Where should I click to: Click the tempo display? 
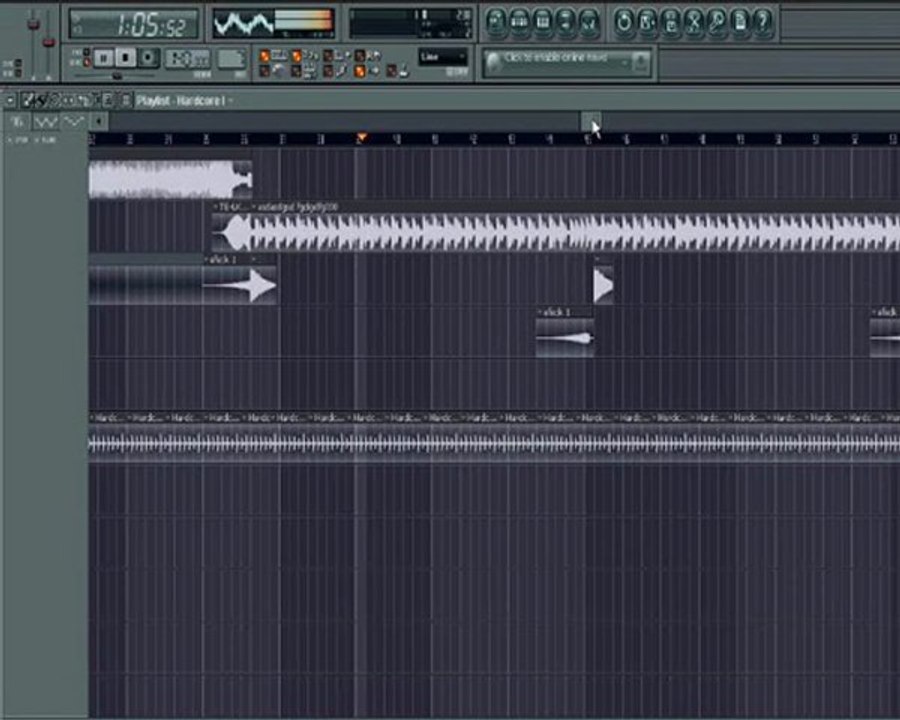pyautogui.click(x=188, y=59)
